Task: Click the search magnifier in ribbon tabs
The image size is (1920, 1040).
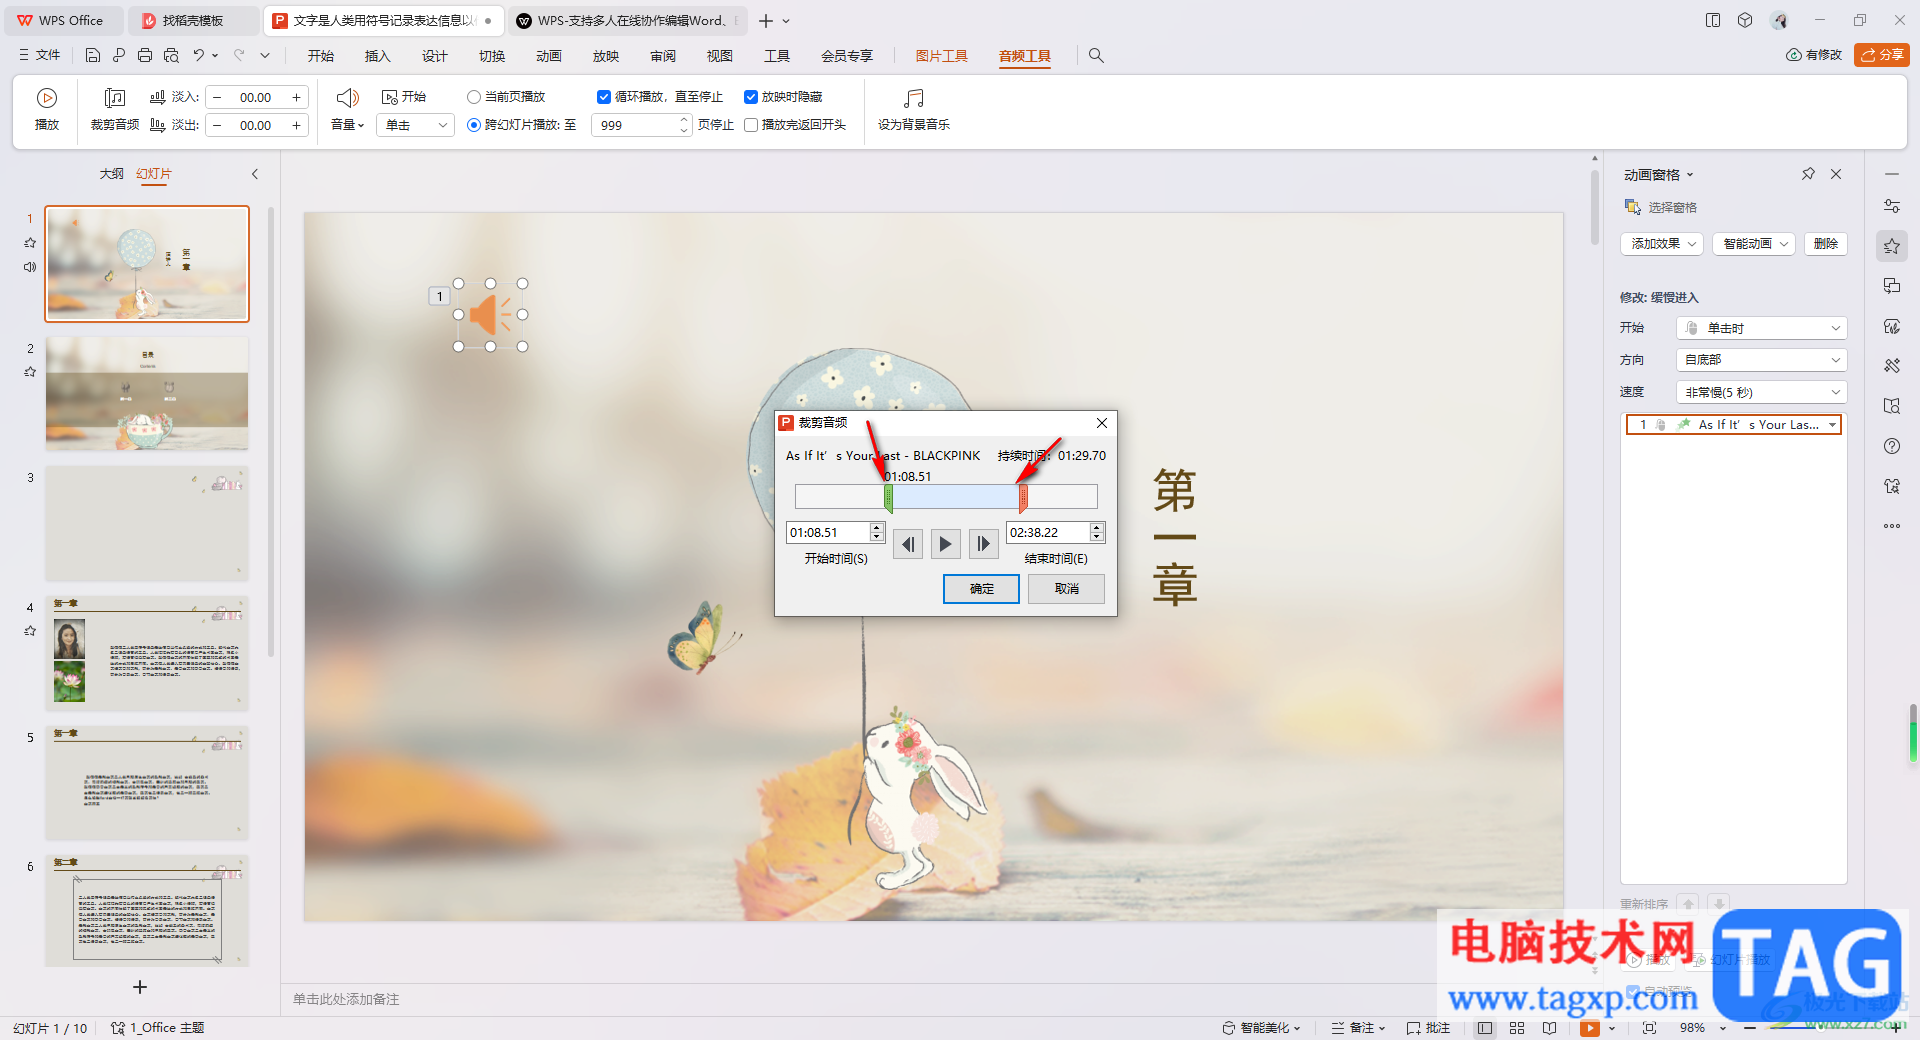Action: (x=1096, y=56)
